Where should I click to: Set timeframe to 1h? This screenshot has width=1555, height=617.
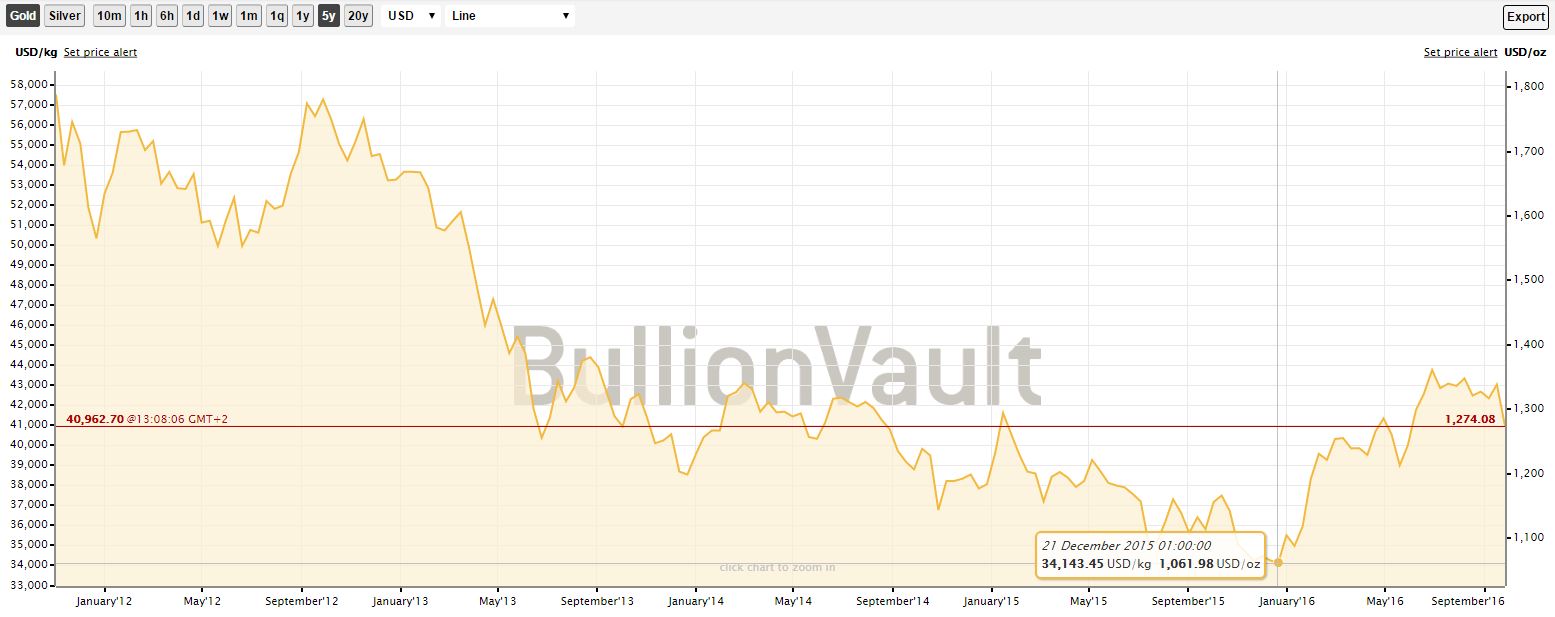tap(141, 16)
